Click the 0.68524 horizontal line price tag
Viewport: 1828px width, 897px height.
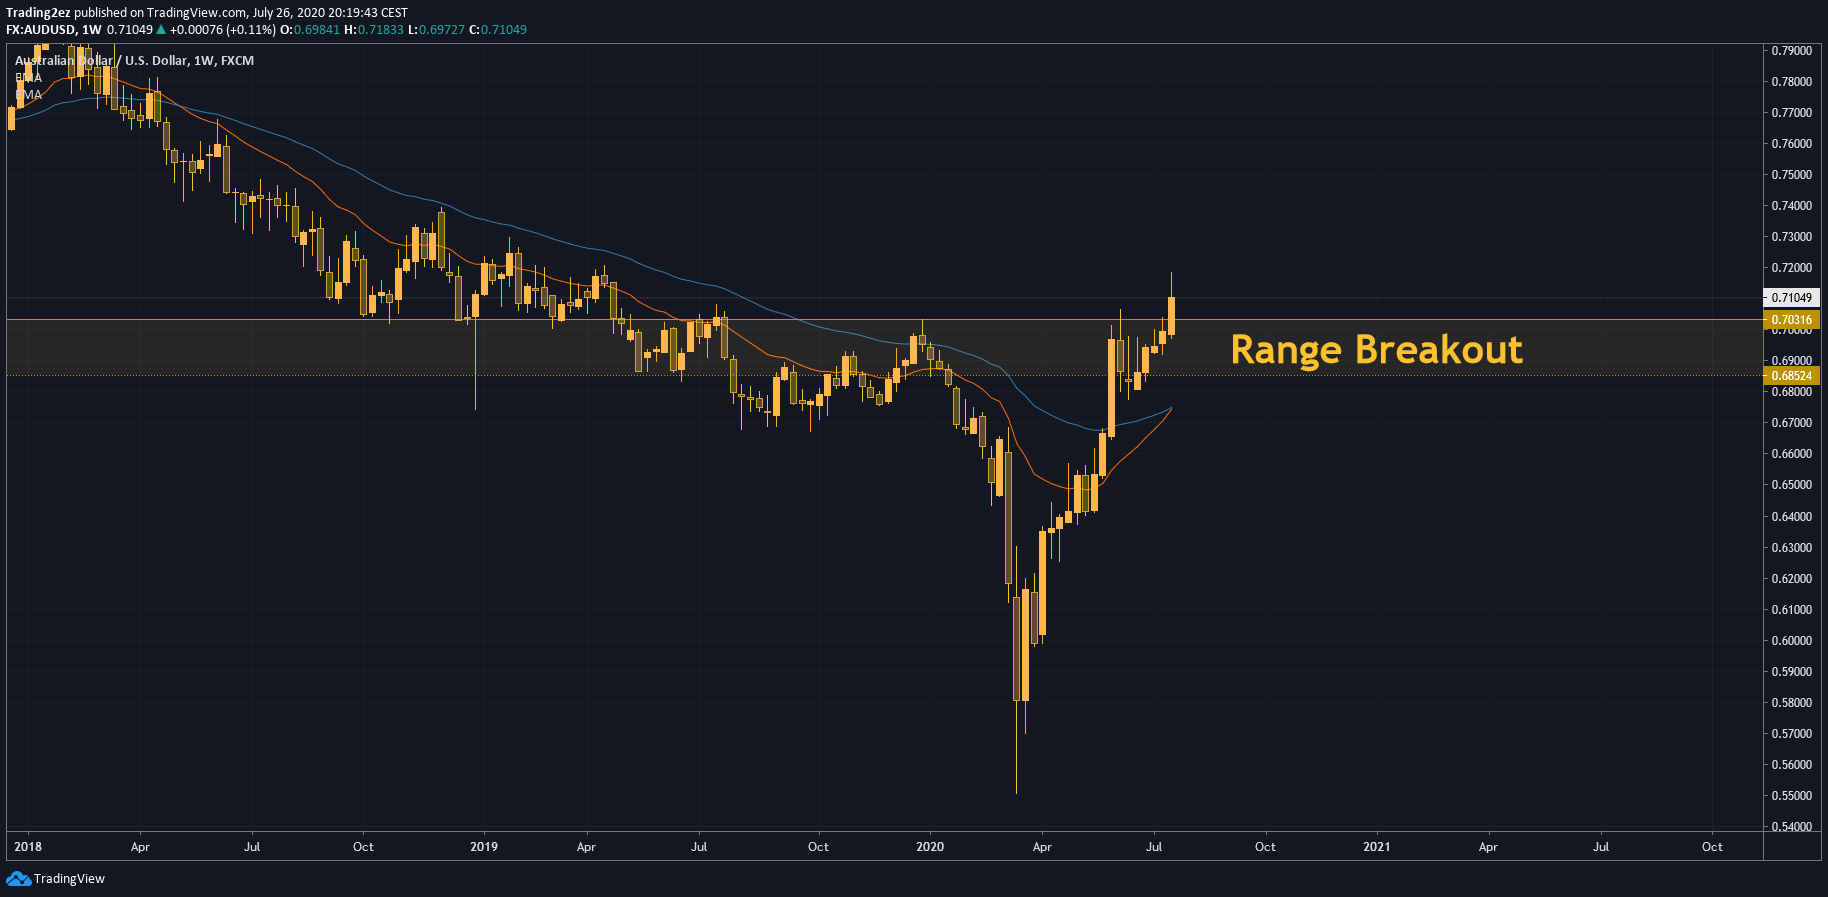tap(1791, 376)
